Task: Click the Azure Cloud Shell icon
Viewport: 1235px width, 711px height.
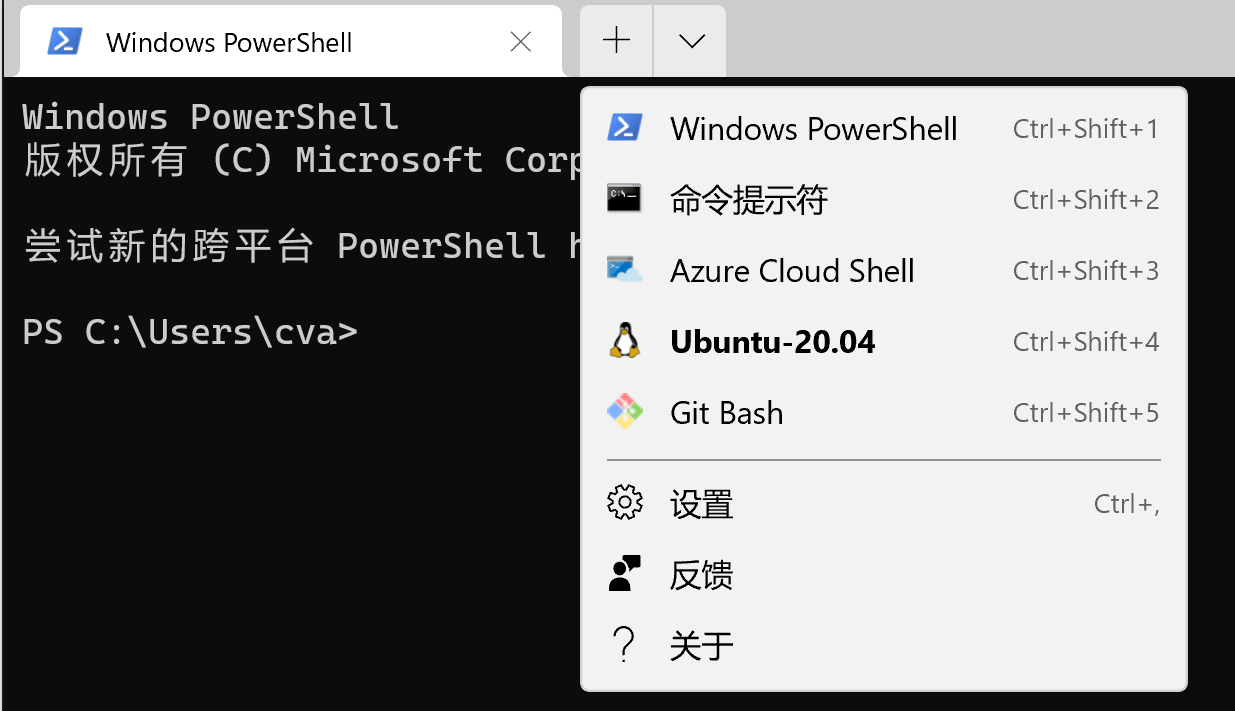Action: (x=624, y=270)
